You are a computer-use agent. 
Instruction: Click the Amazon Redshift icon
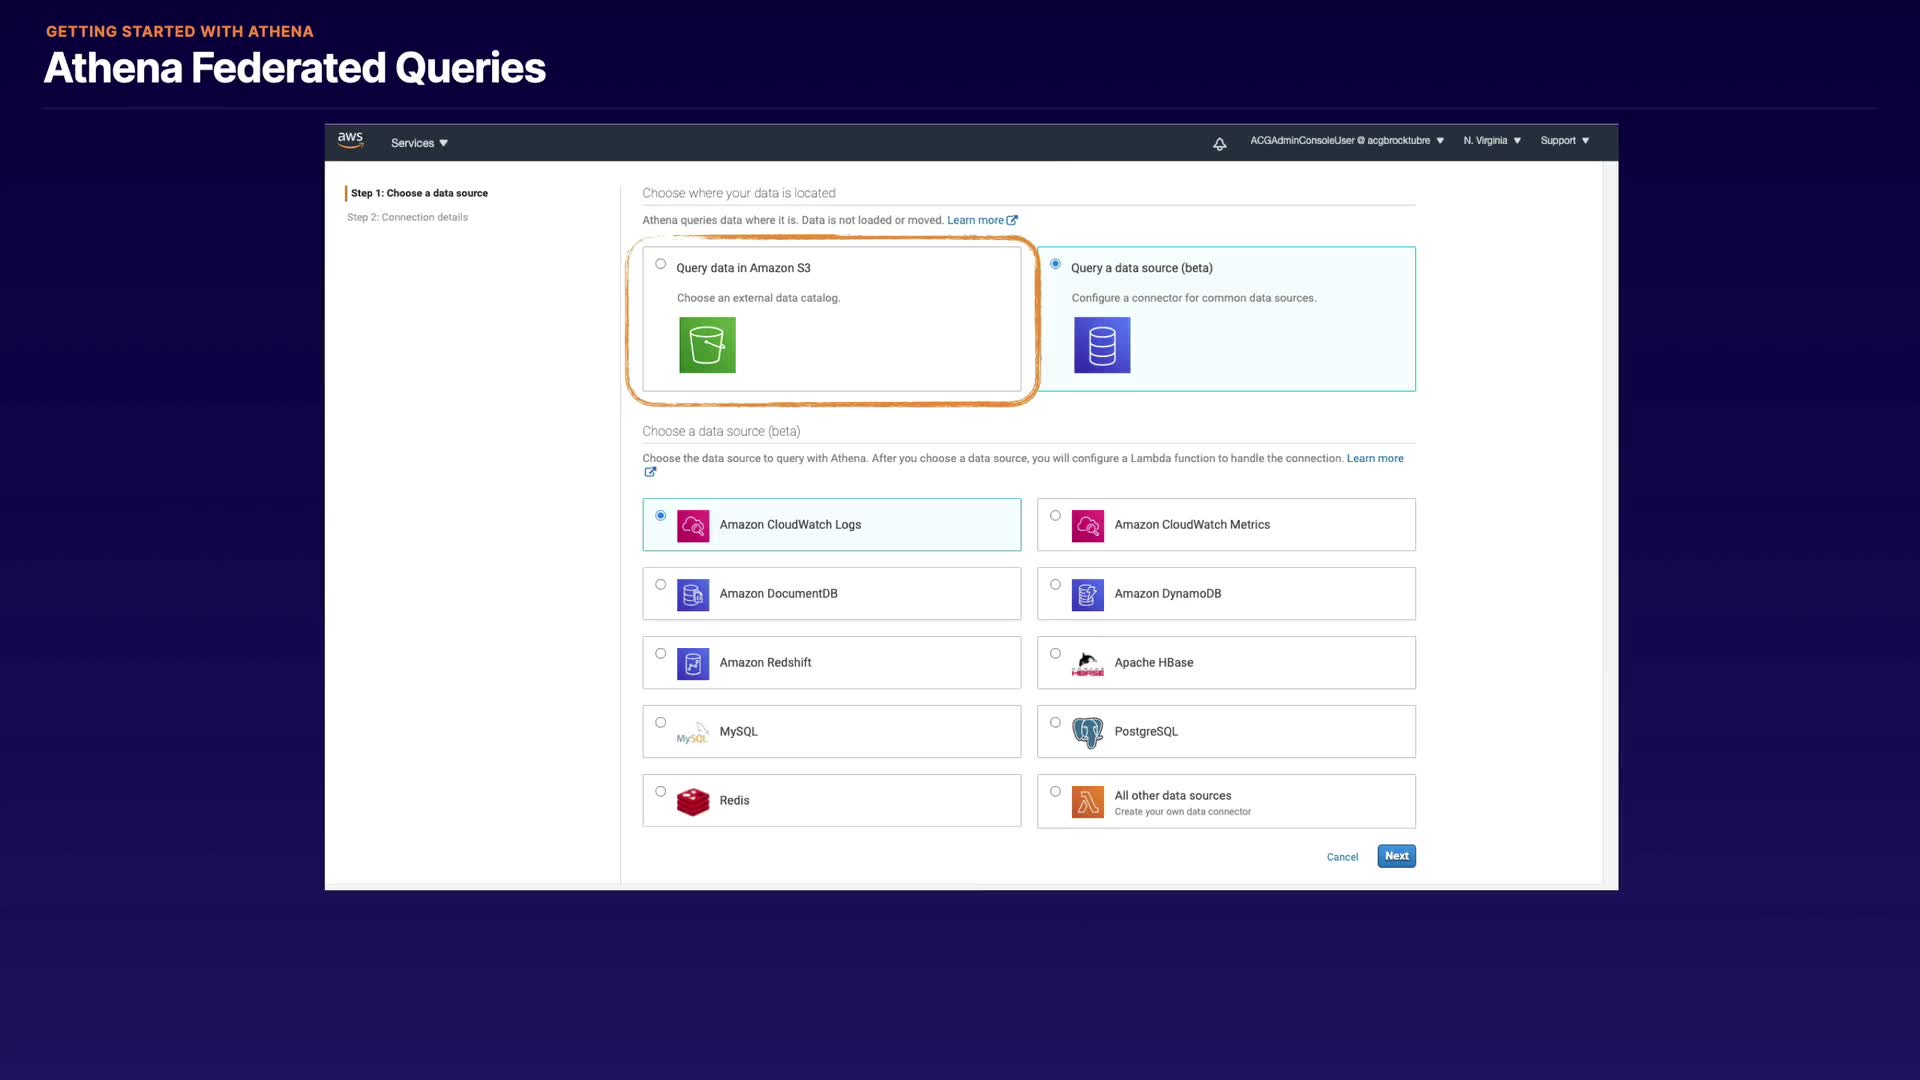[693, 663]
